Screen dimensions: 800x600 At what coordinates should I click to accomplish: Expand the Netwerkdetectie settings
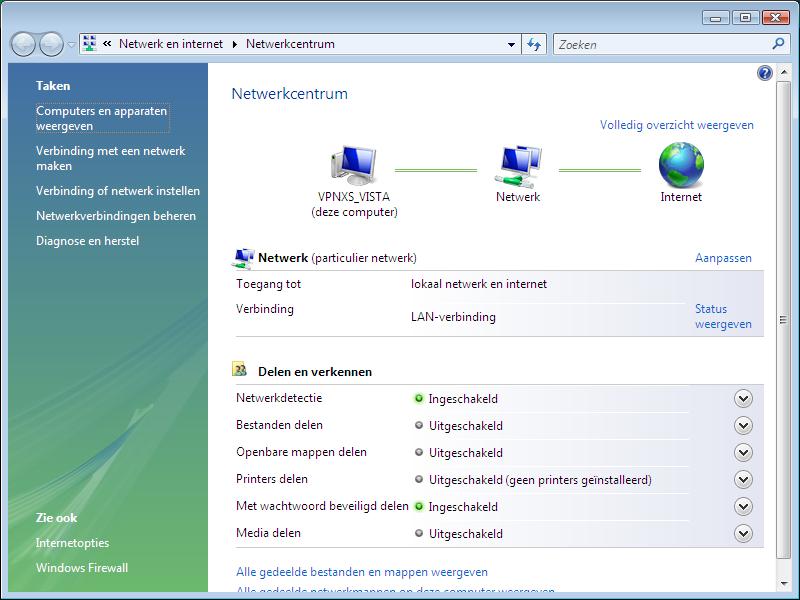pos(742,398)
